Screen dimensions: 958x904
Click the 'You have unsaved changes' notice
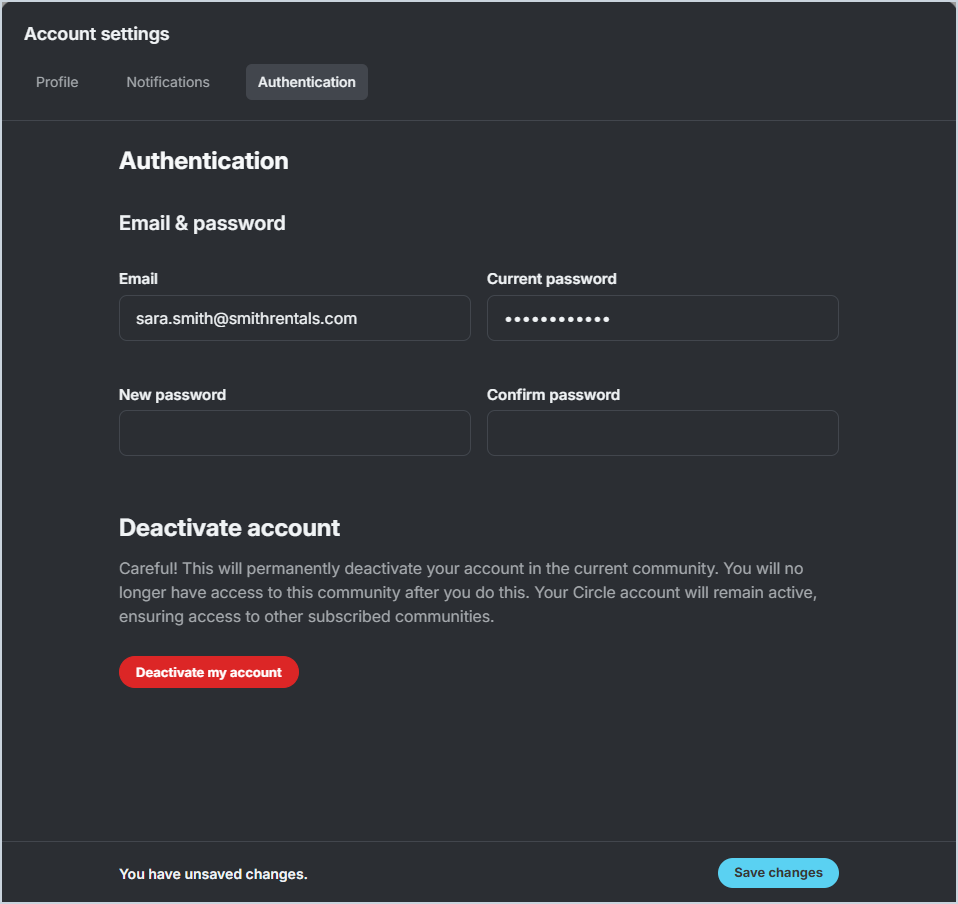(212, 874)
